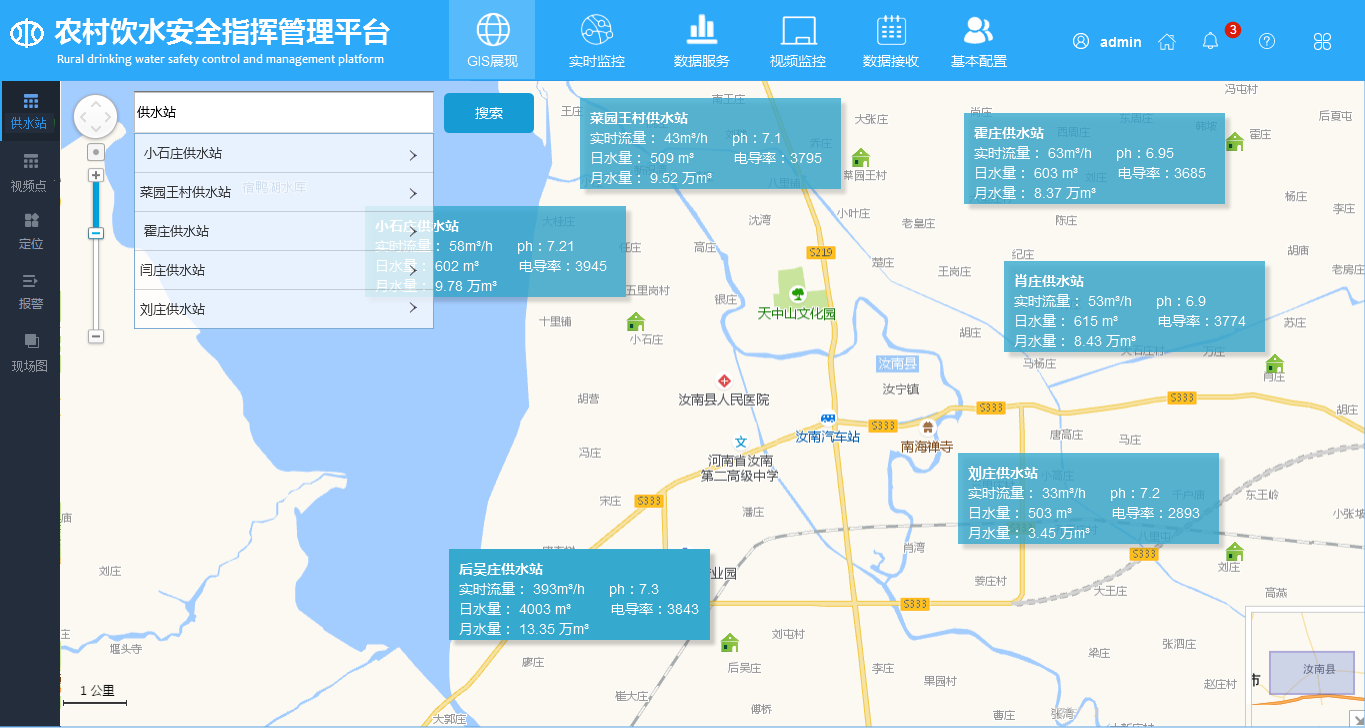The height and width of the screenshot is (728, 1365).
Task: Click the zoom in plus button
Action: tap(96, 175)
